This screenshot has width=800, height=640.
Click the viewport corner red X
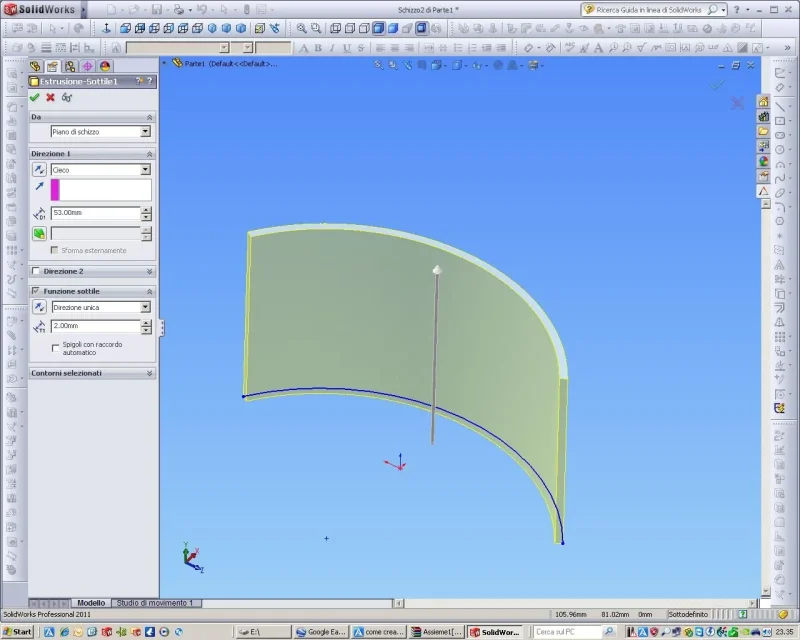[x=737, y=104]
